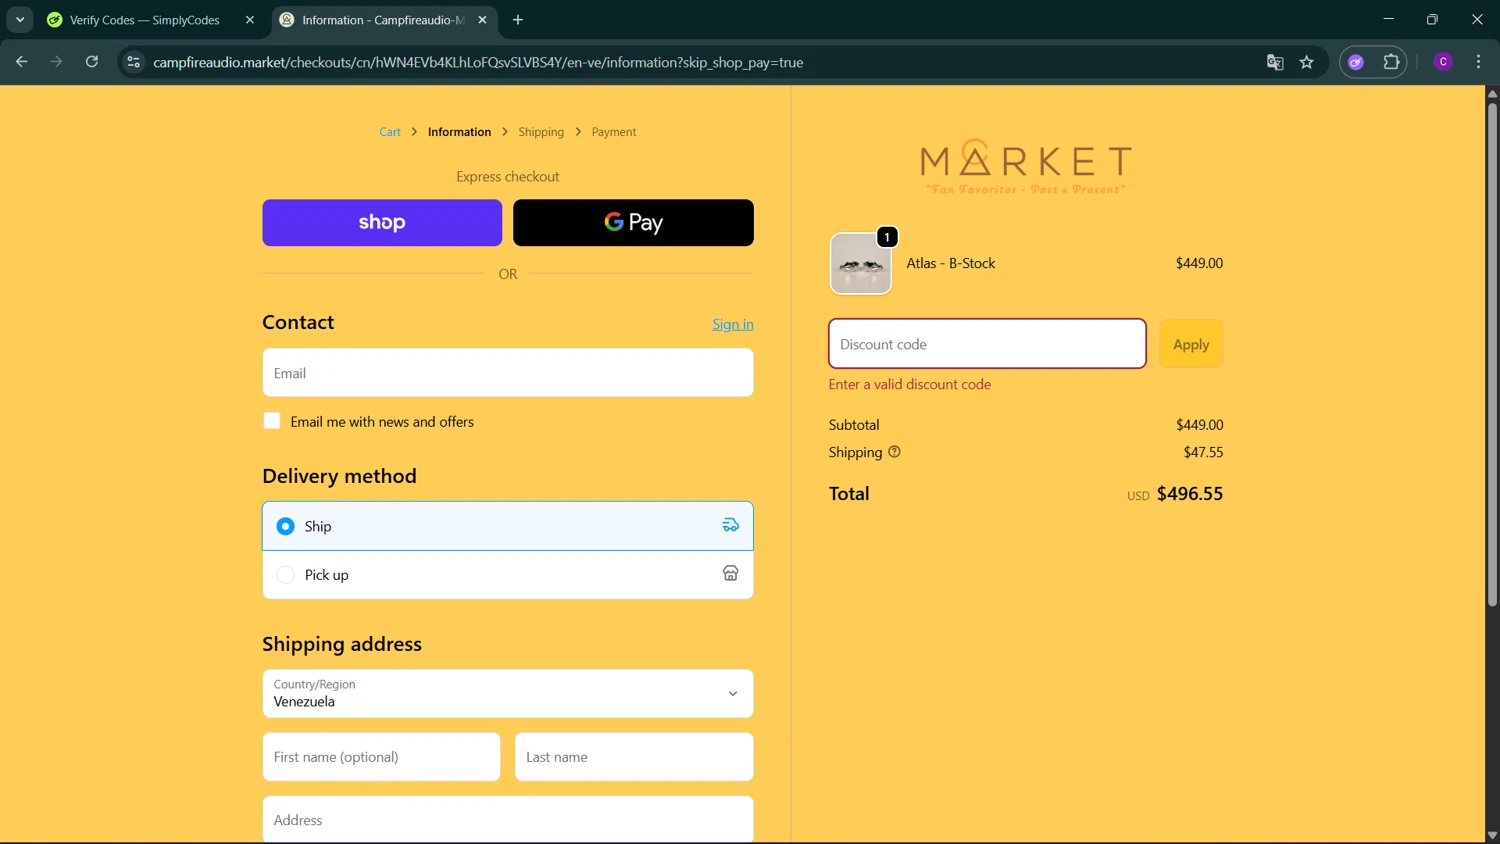Click the Total $496.55 amount
This screenshot has height=844, width=1500.
coord(1190,494)
